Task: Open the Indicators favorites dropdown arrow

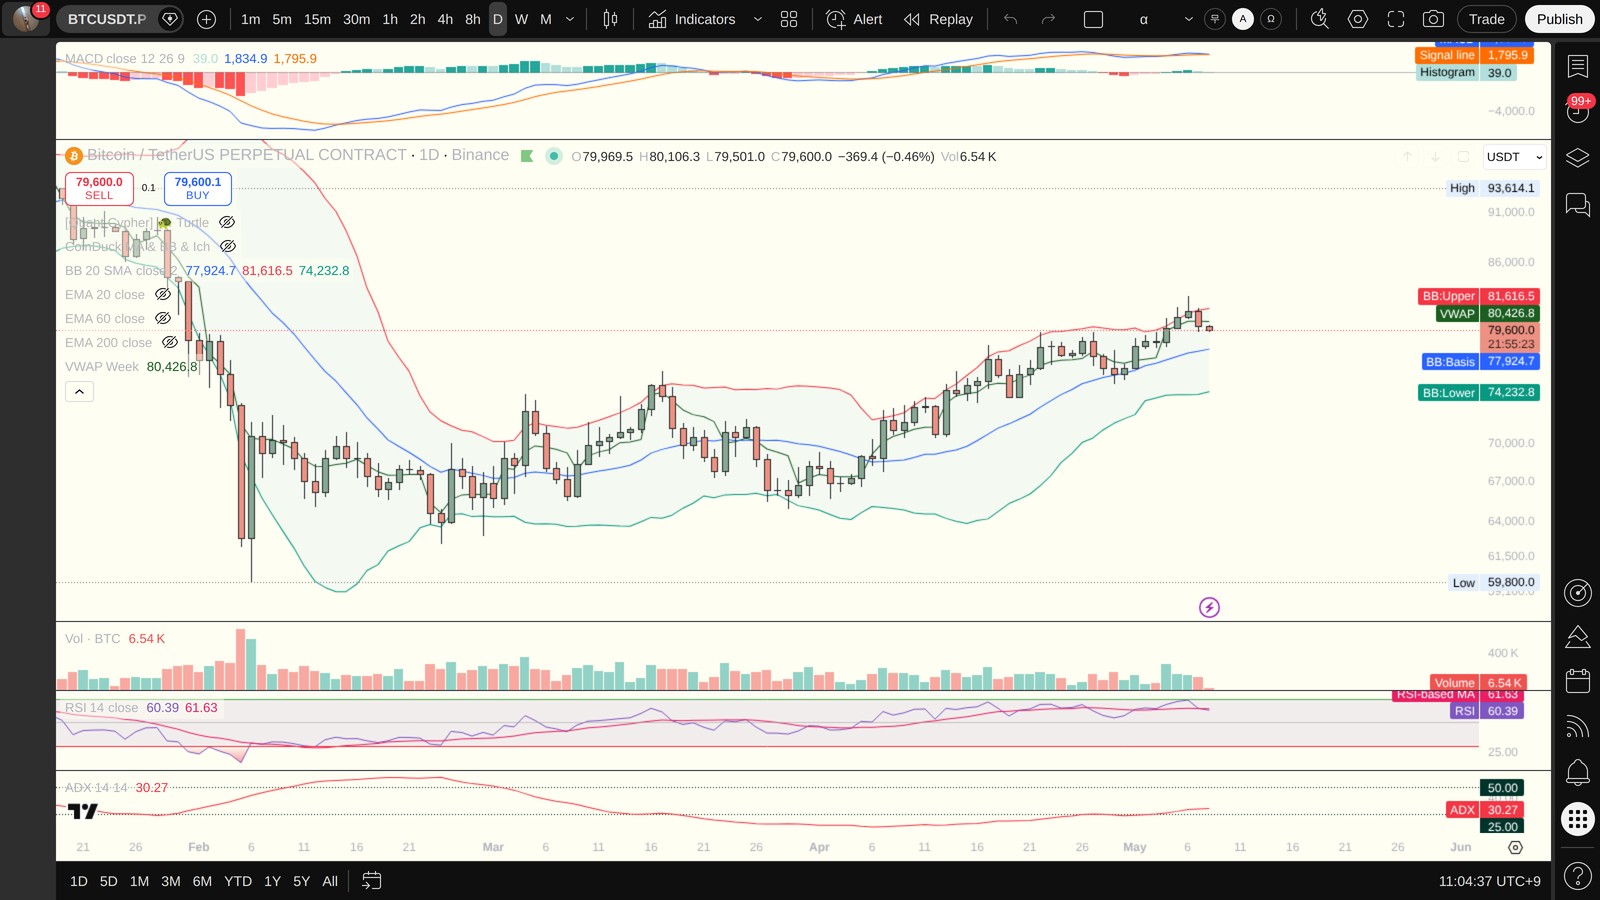Action: [757, 19]
